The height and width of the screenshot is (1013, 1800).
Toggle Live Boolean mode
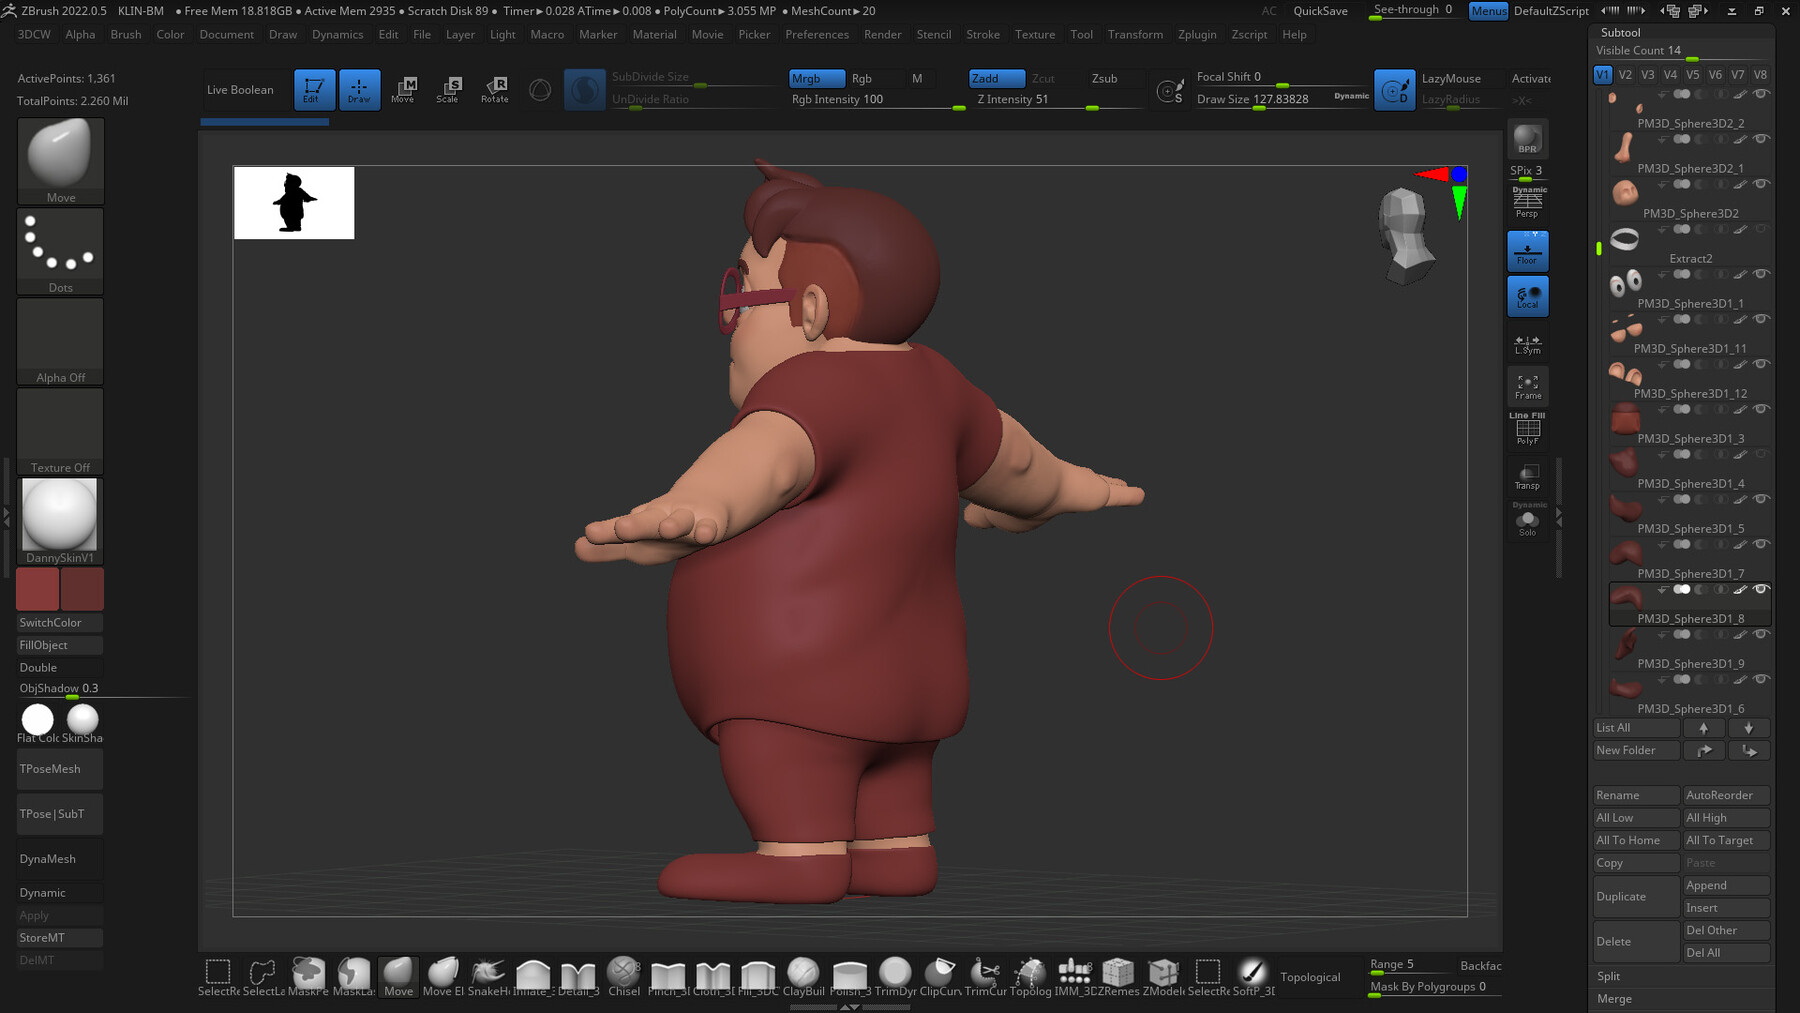click(x=240, y=90)
